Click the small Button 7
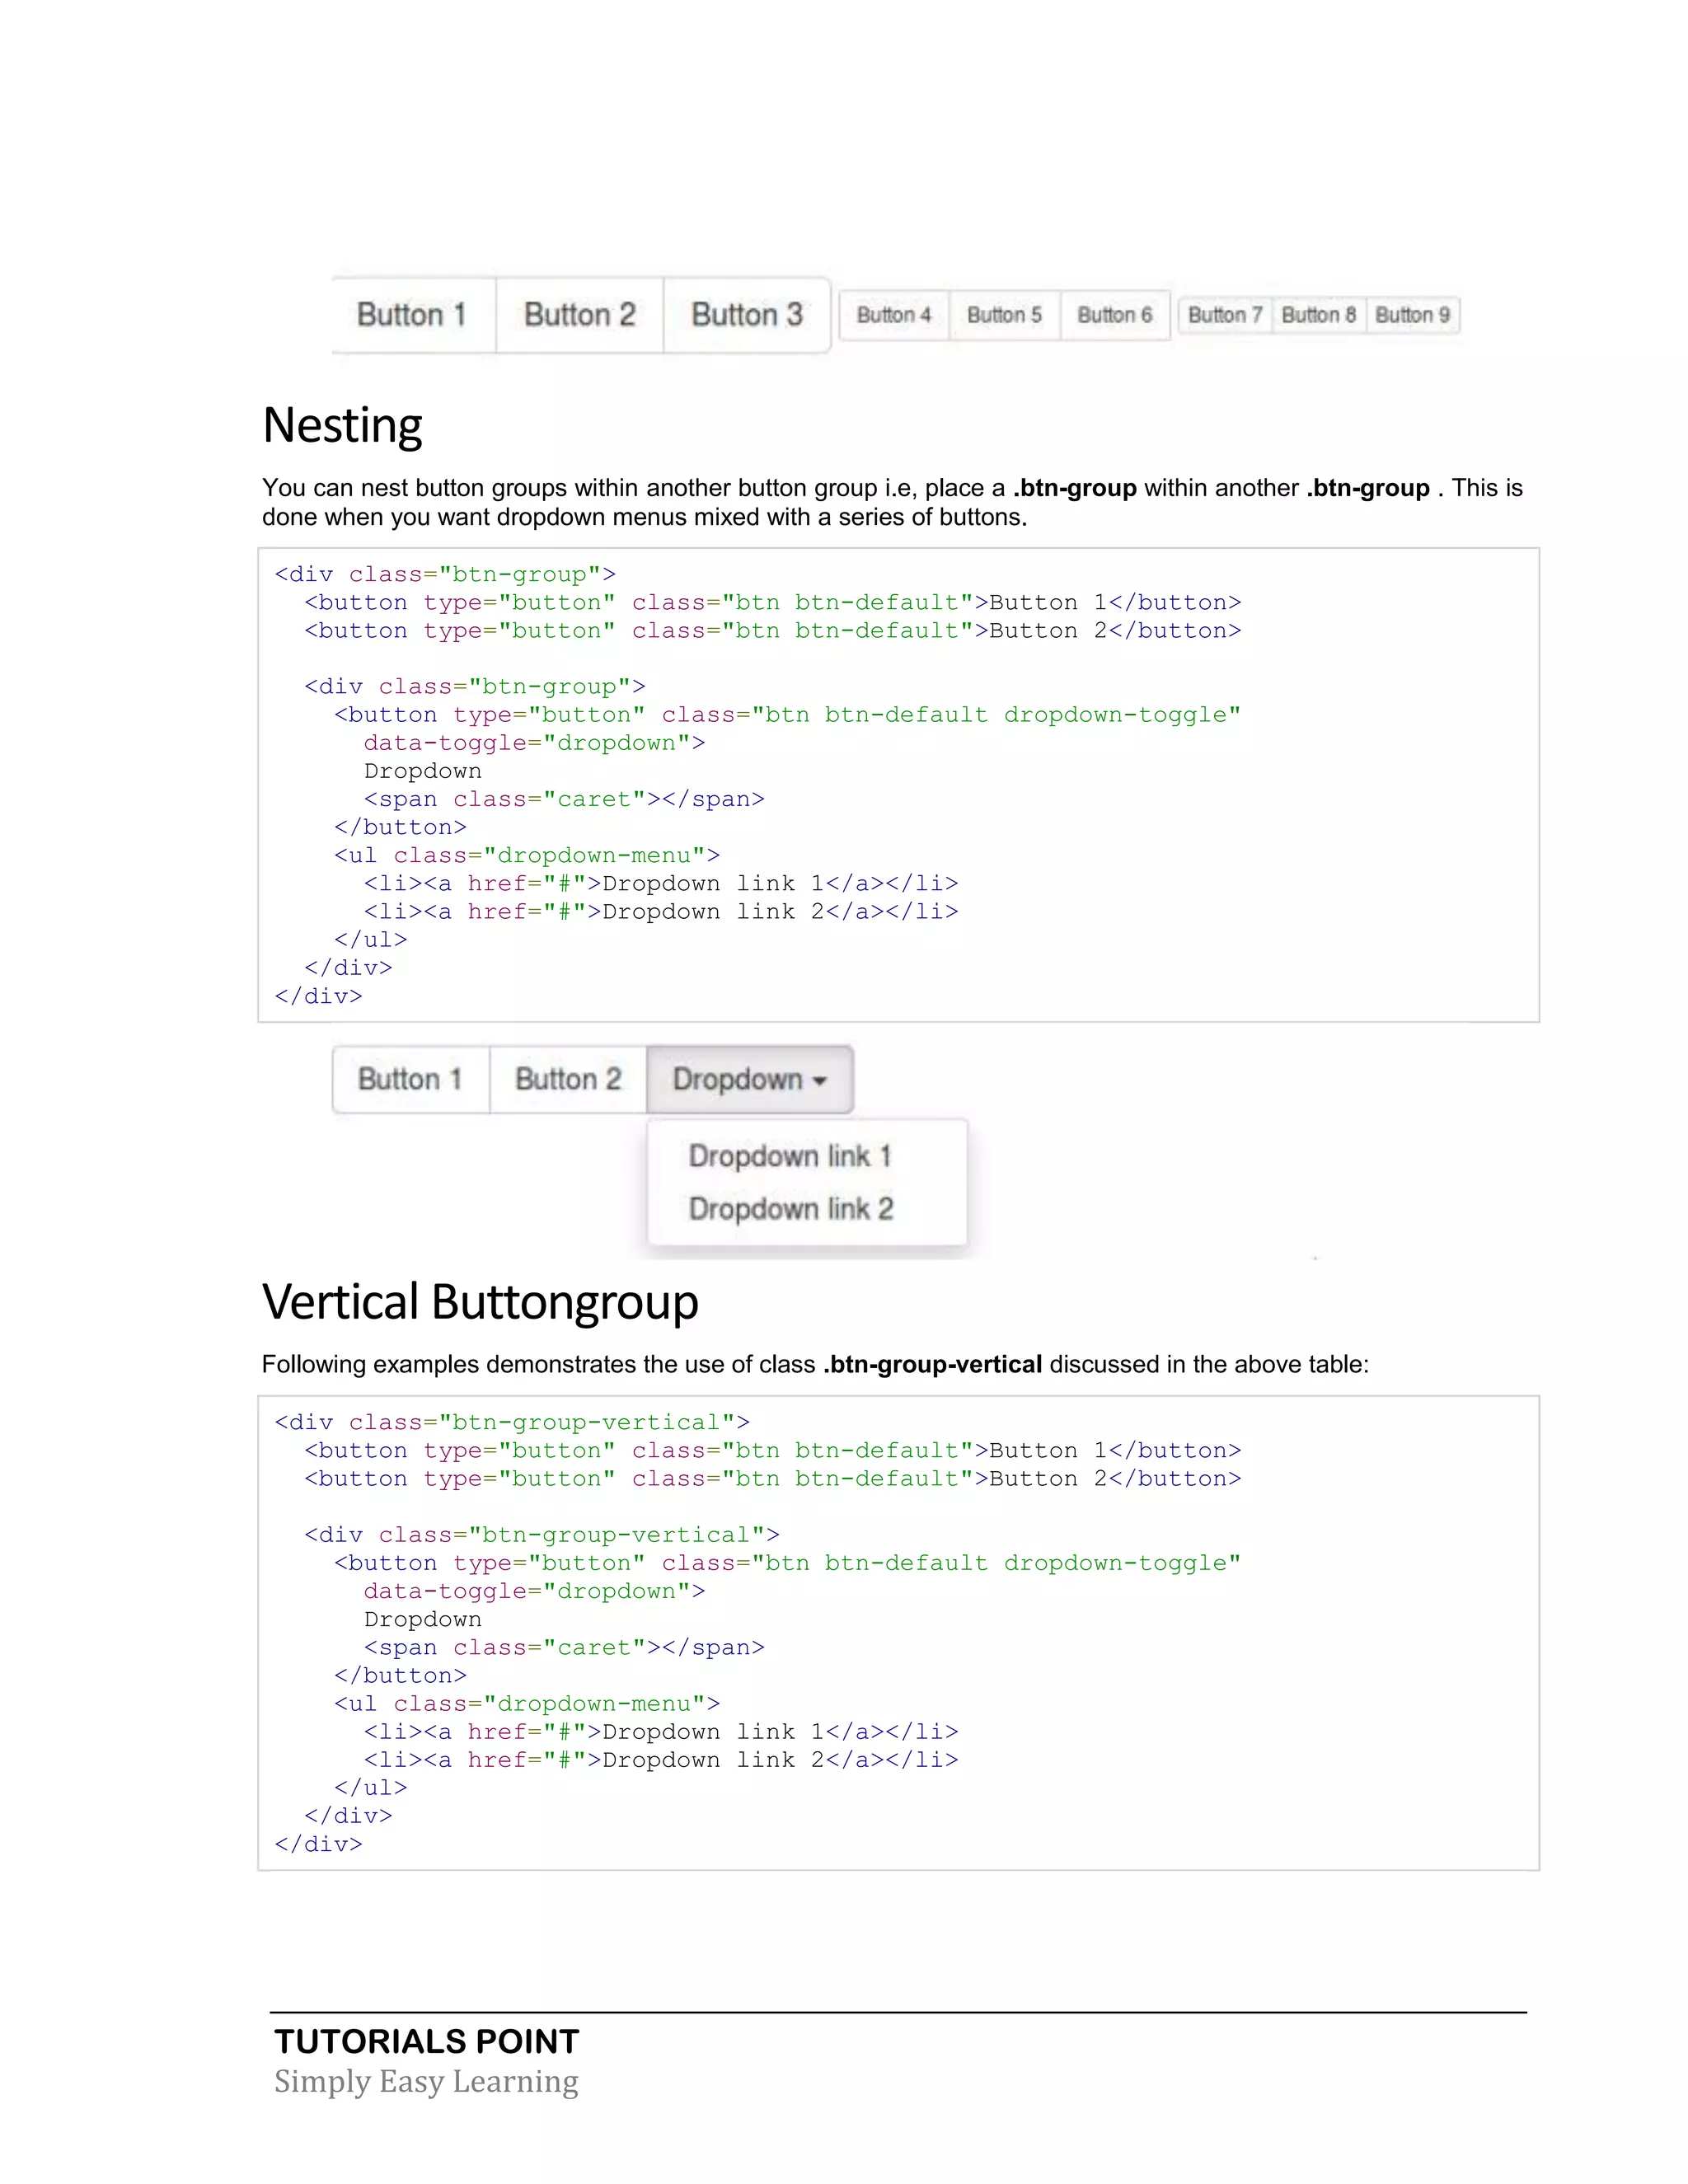Viewport: 1688px width, 2184px height. coord(1224,315)
